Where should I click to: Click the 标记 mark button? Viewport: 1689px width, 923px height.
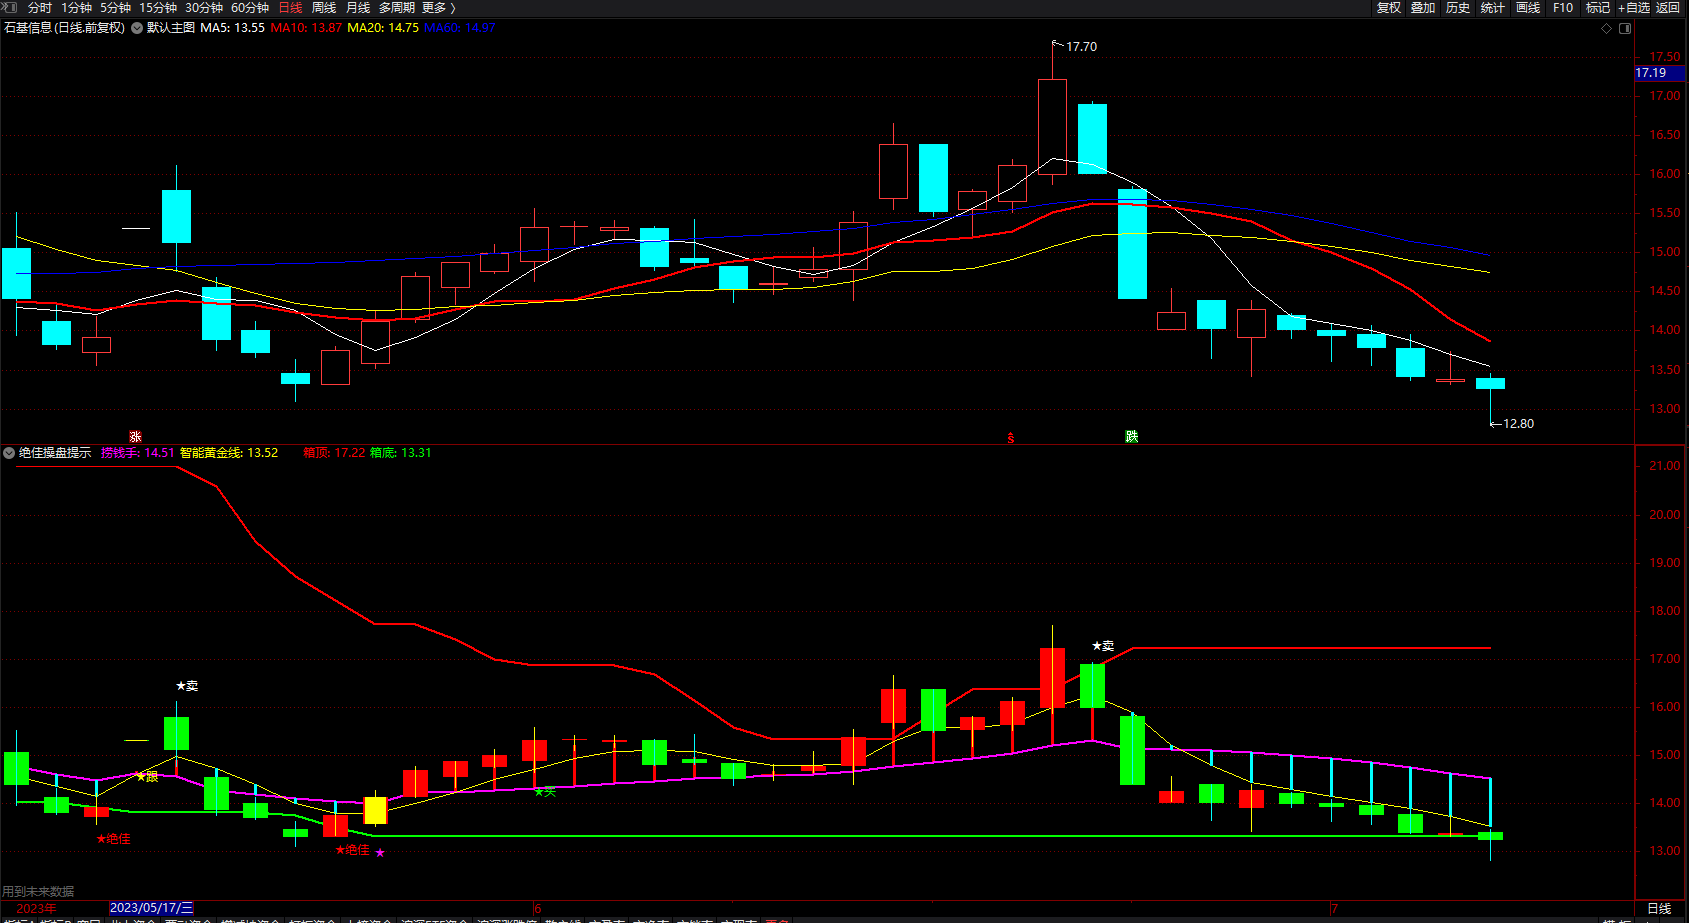click(1598, 8)
